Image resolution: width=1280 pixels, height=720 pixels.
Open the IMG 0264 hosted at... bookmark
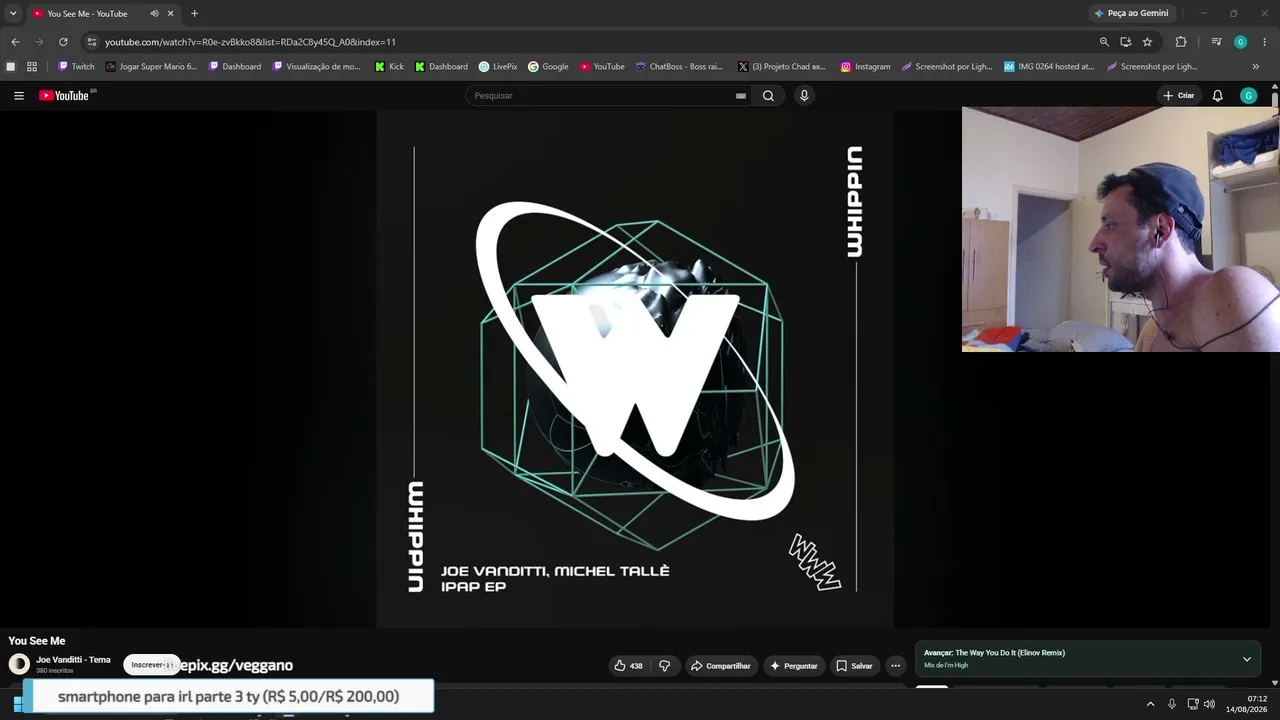(1049, 67)
